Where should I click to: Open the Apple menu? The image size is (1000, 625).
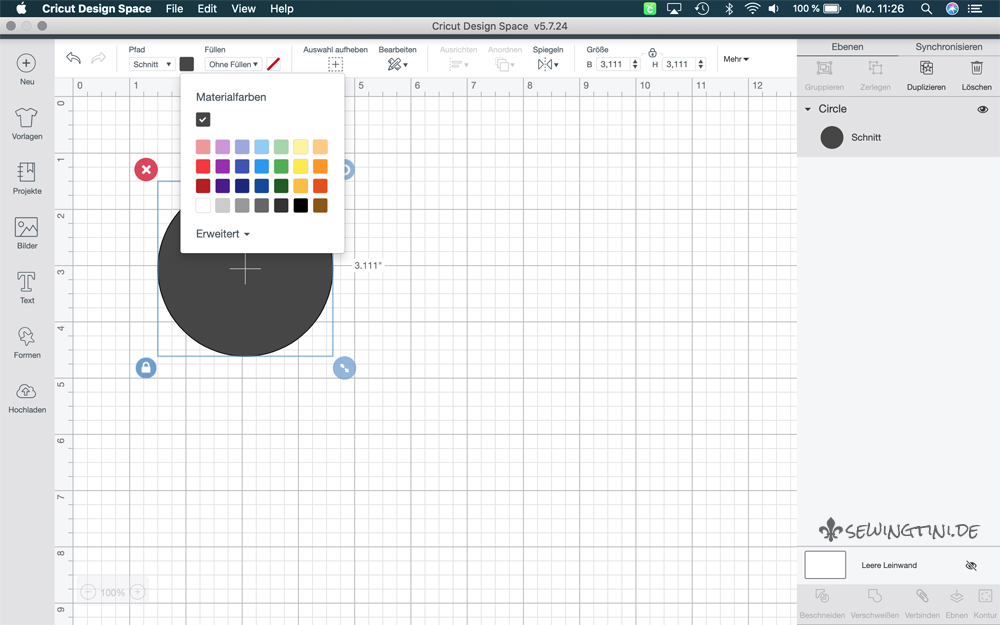[21, 8]
